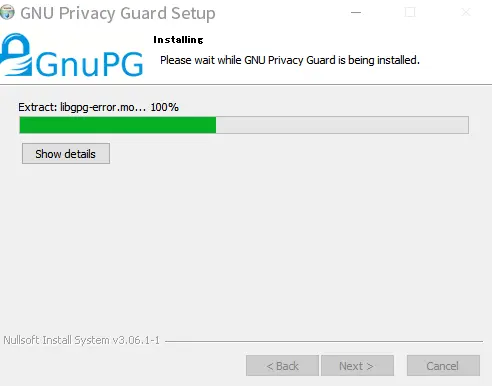Show details of the installation
492x386 pixels.
tap(66, 154)
